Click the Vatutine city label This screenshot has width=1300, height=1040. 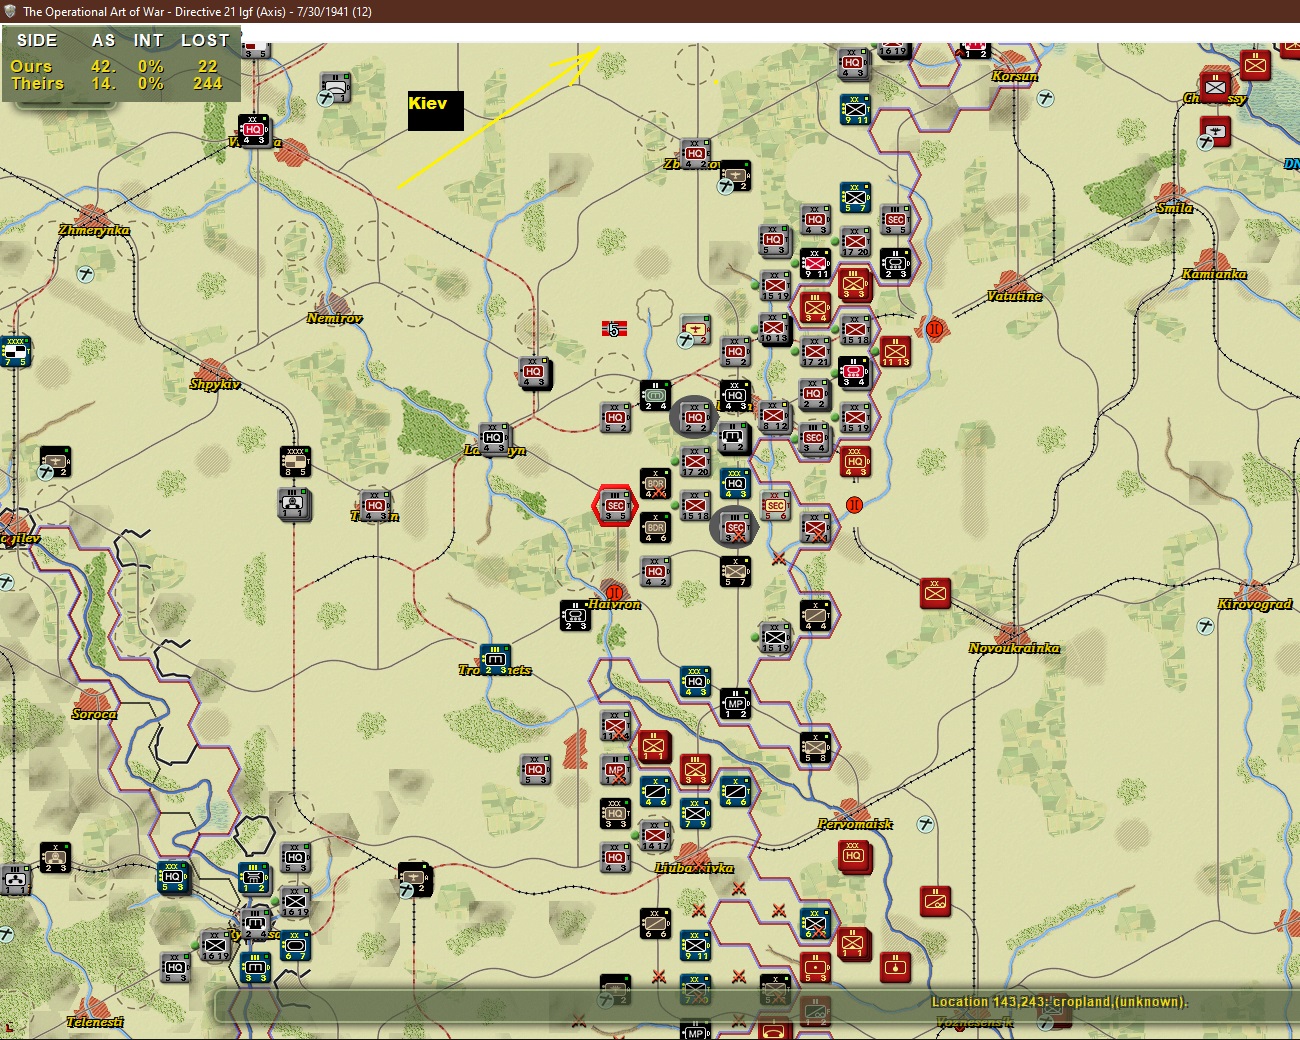[x=1014, y=296]
